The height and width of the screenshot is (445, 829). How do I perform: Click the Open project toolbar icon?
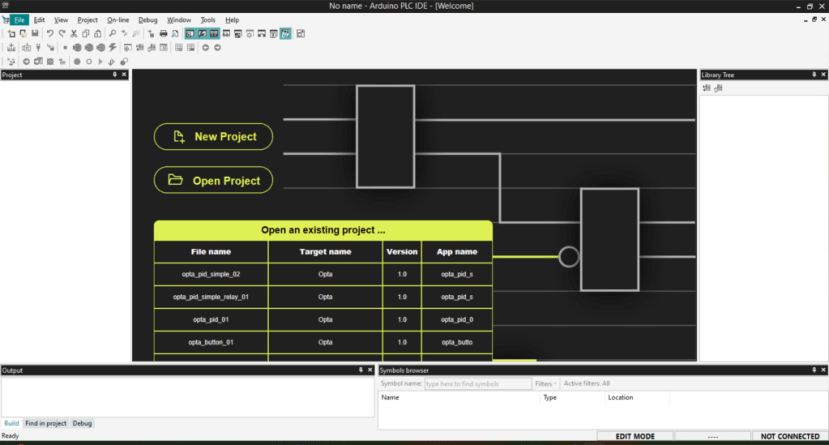(x=23, y=34)
